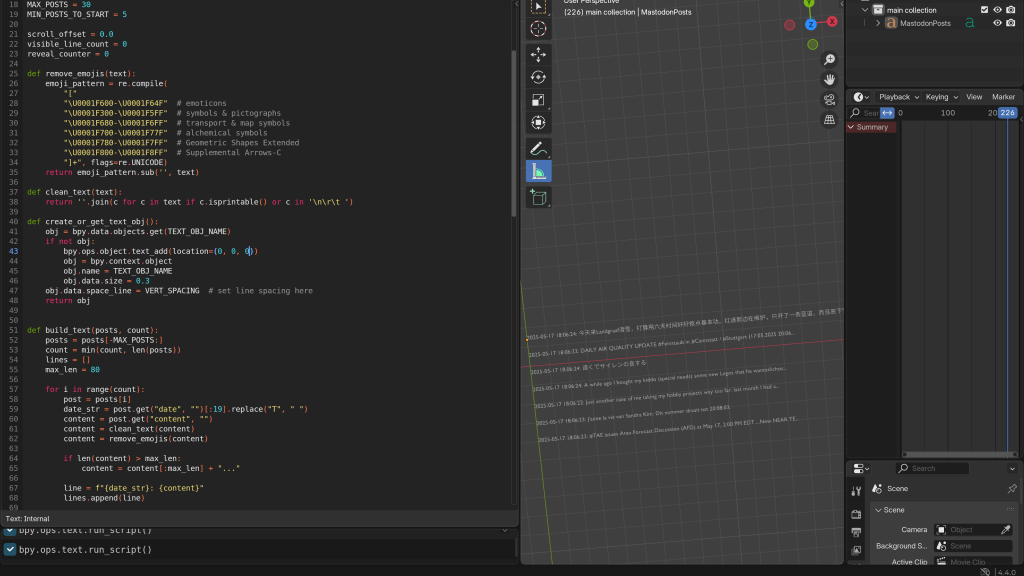The width and height of the screenshot is (1024, 576).
Task: Select the Select Box tool
Action: pyautogui.click(x=538, y=7)
